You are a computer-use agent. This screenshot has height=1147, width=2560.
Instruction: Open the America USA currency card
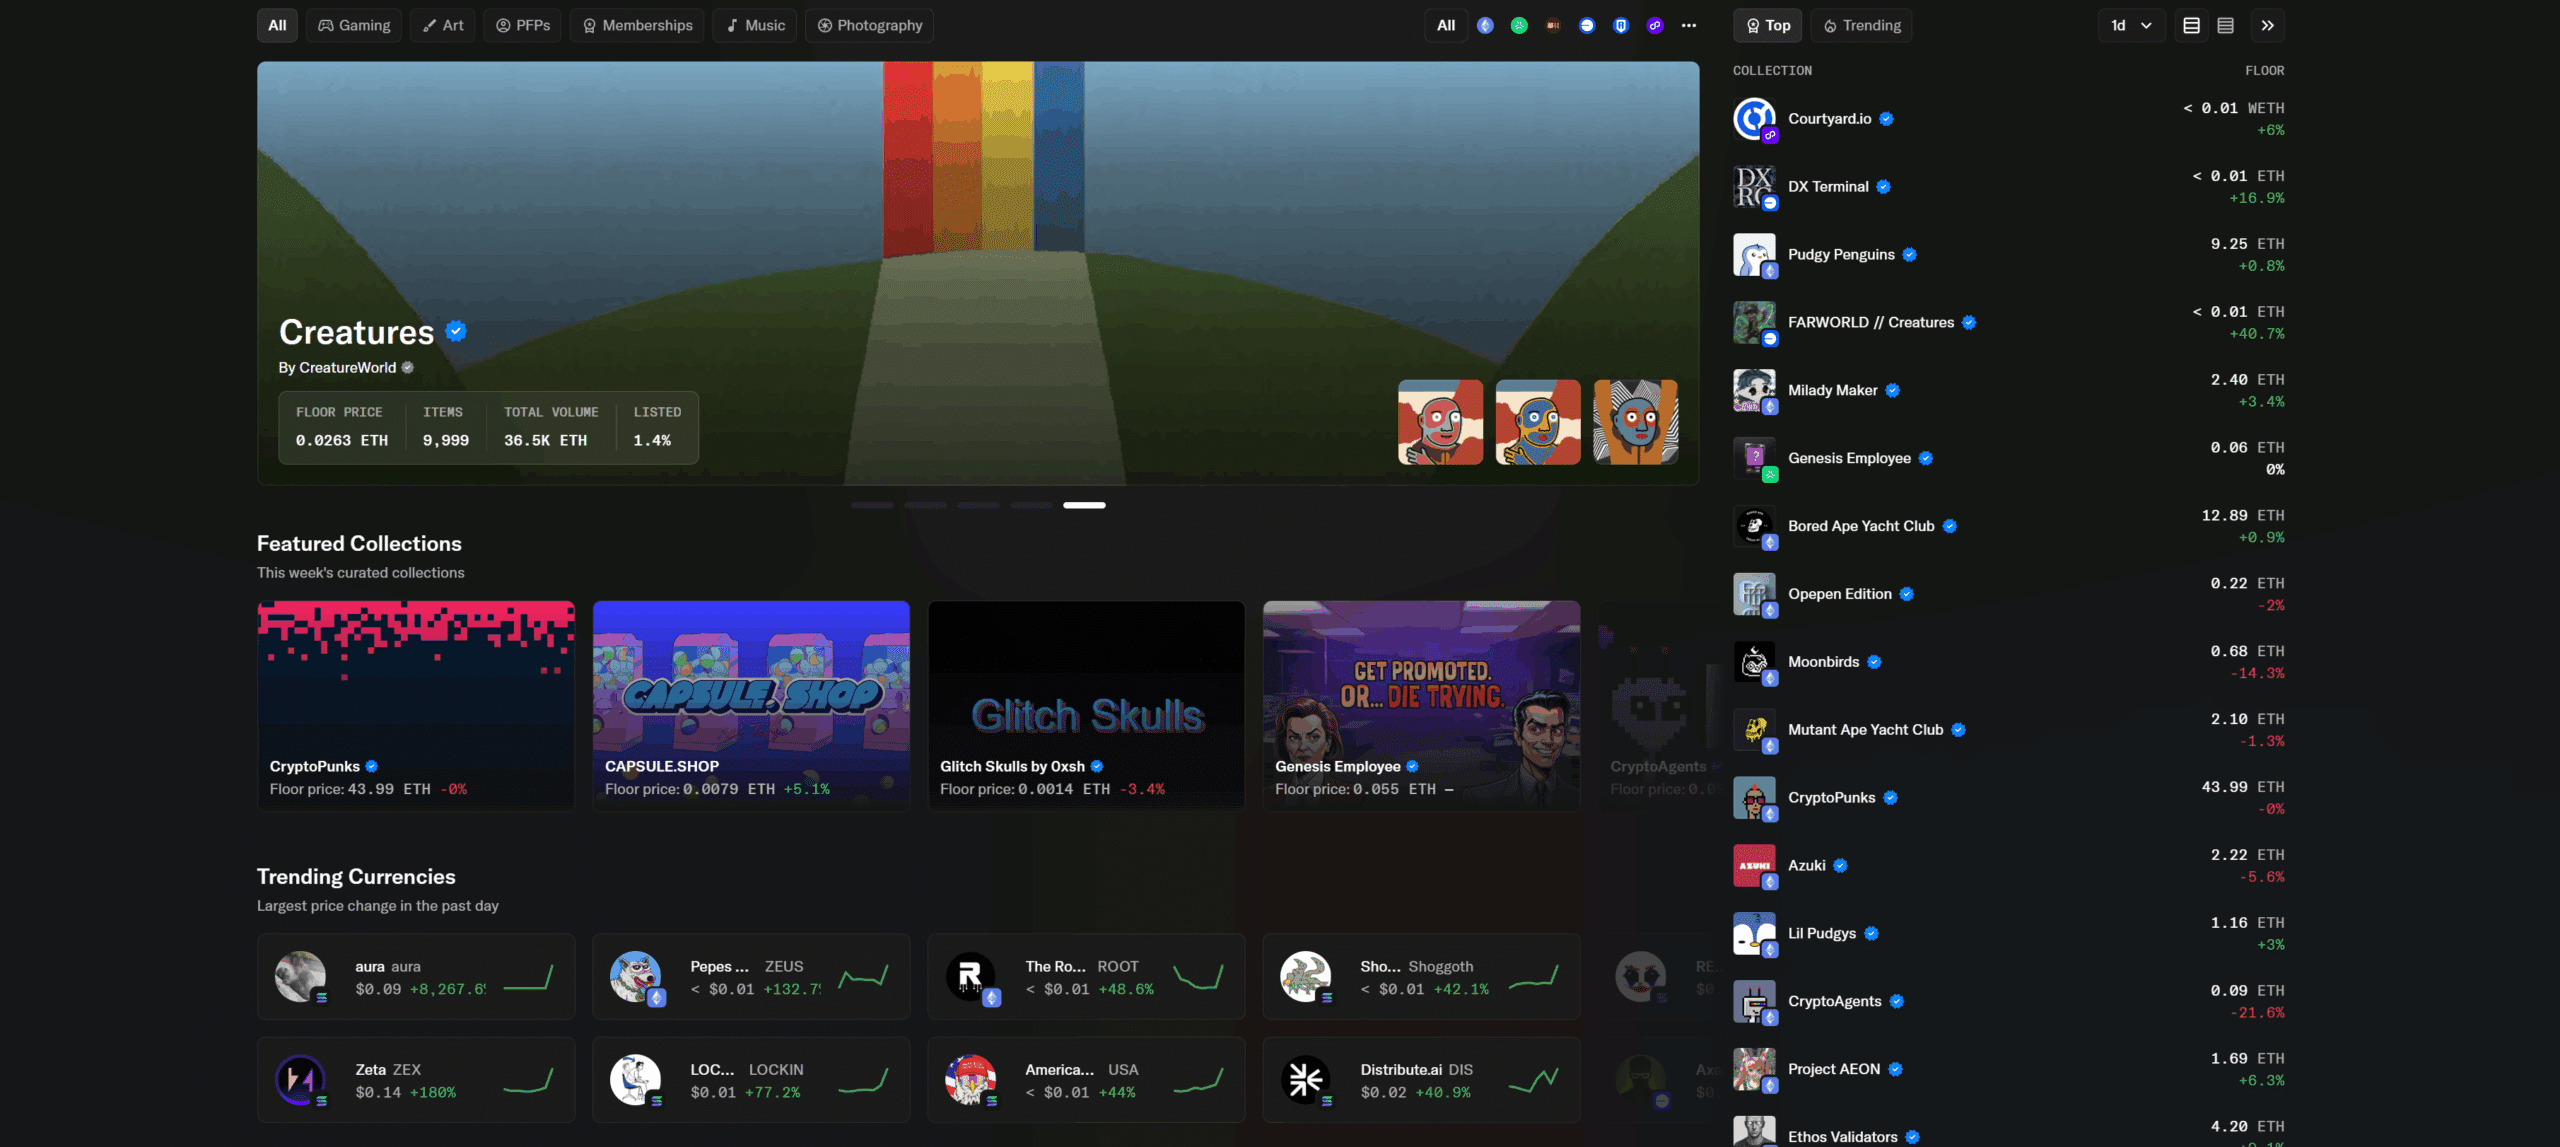click(x=1086, y=1080)
